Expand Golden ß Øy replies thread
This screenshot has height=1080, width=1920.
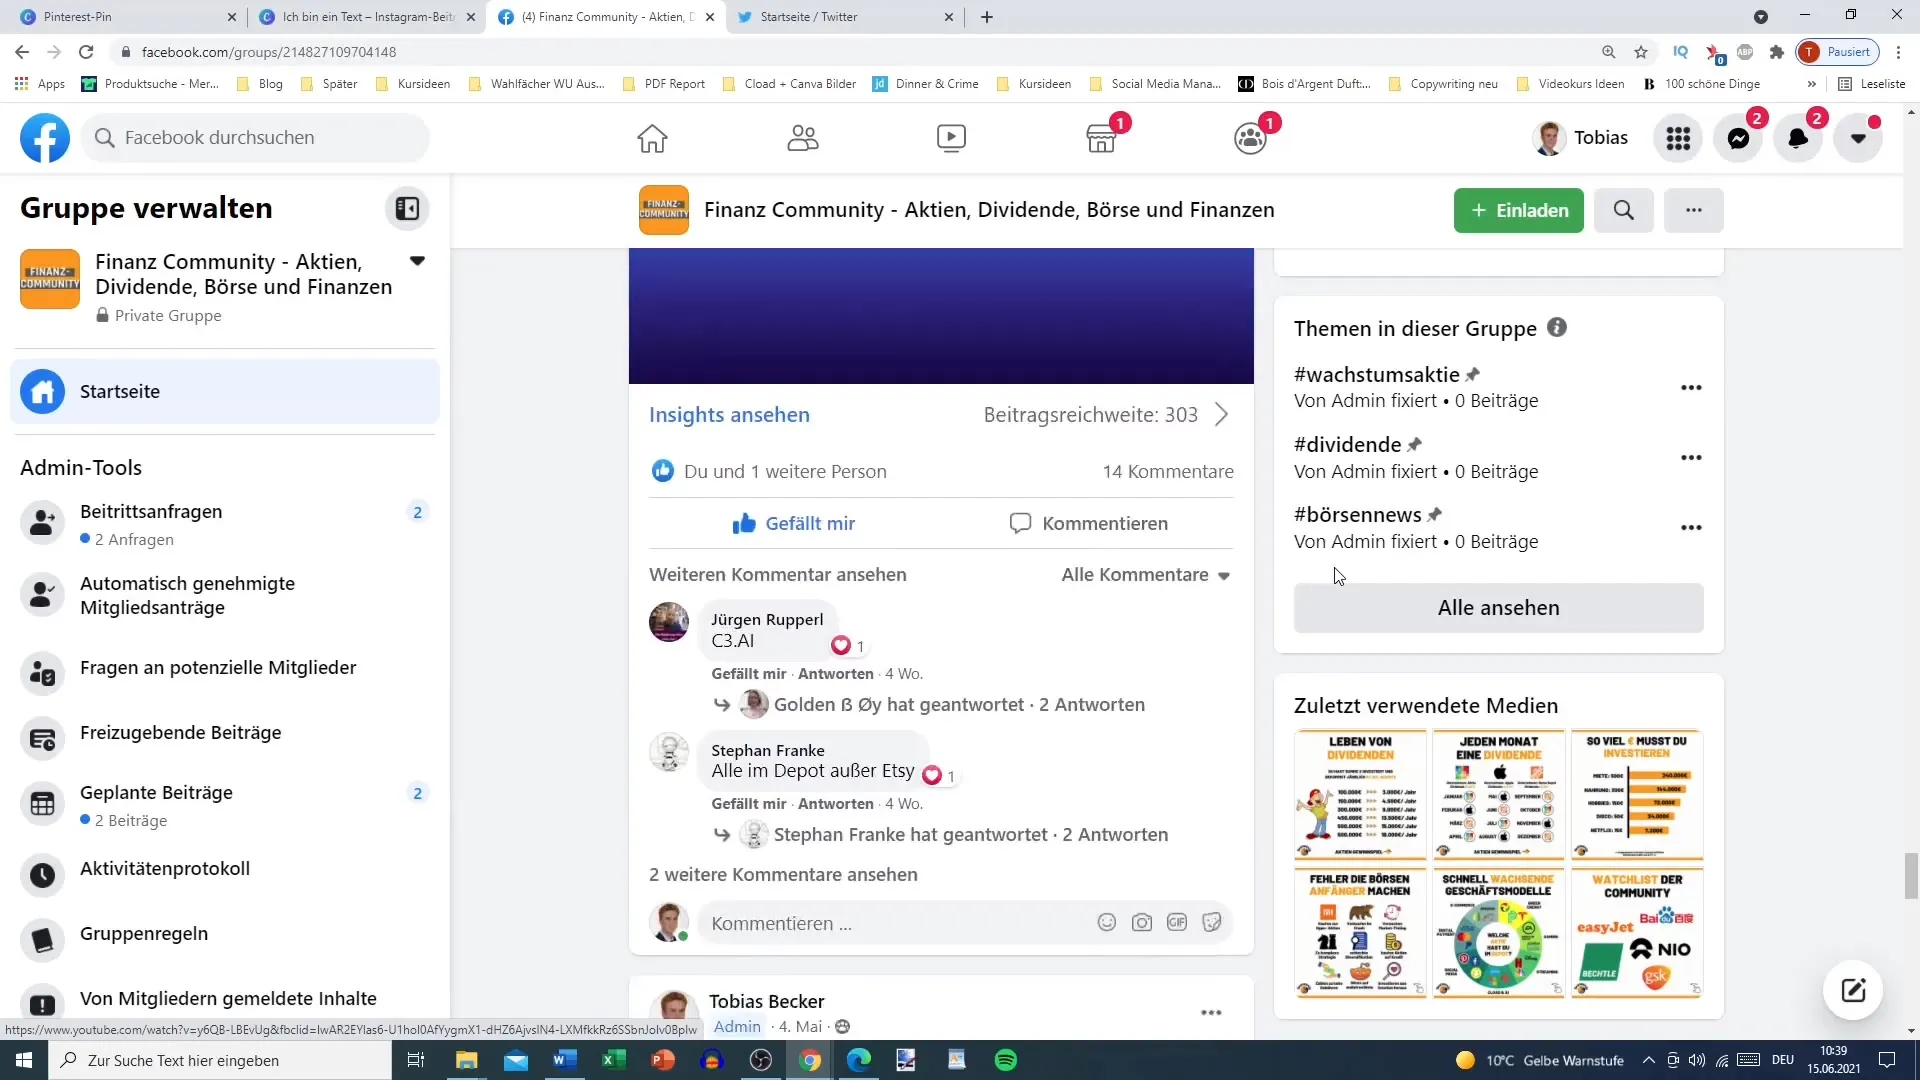[959, 705]
